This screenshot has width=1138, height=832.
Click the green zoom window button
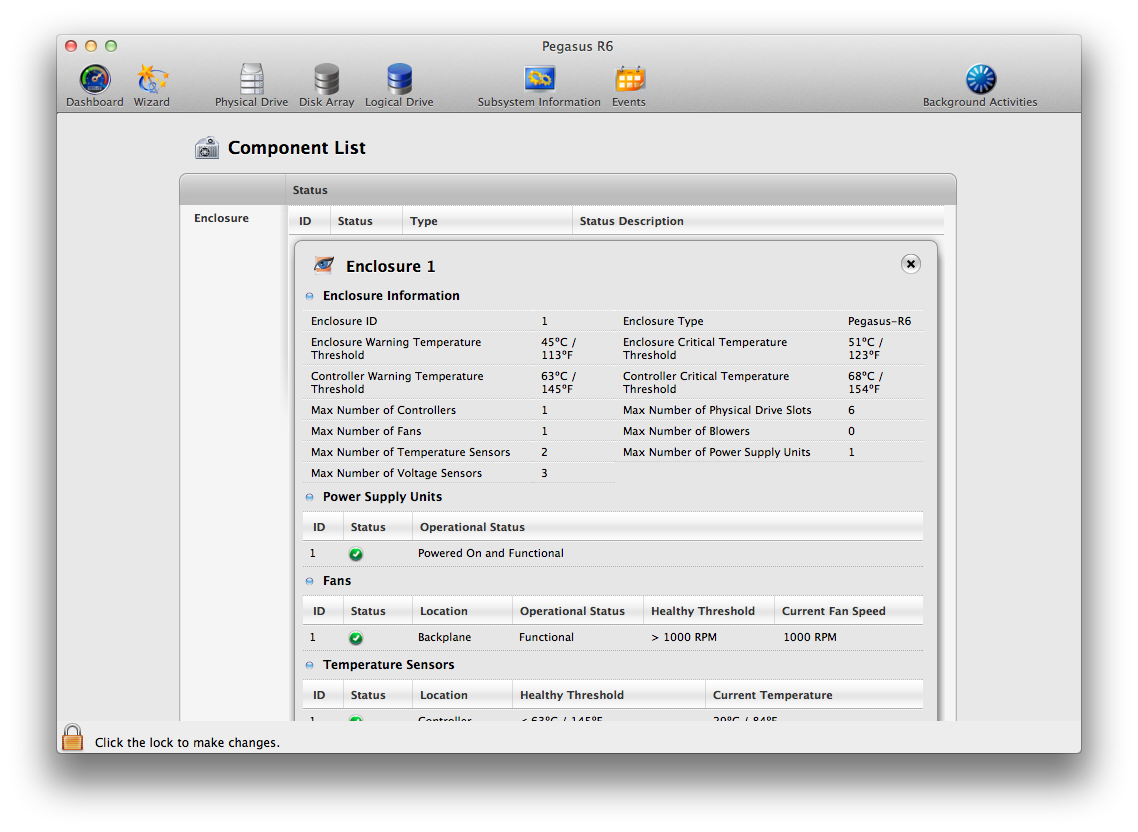coord(111,46)
